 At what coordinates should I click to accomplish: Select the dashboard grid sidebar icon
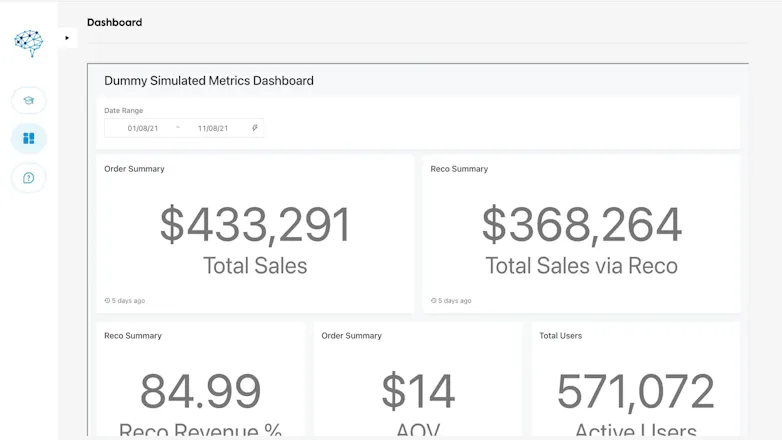(29, 138)
